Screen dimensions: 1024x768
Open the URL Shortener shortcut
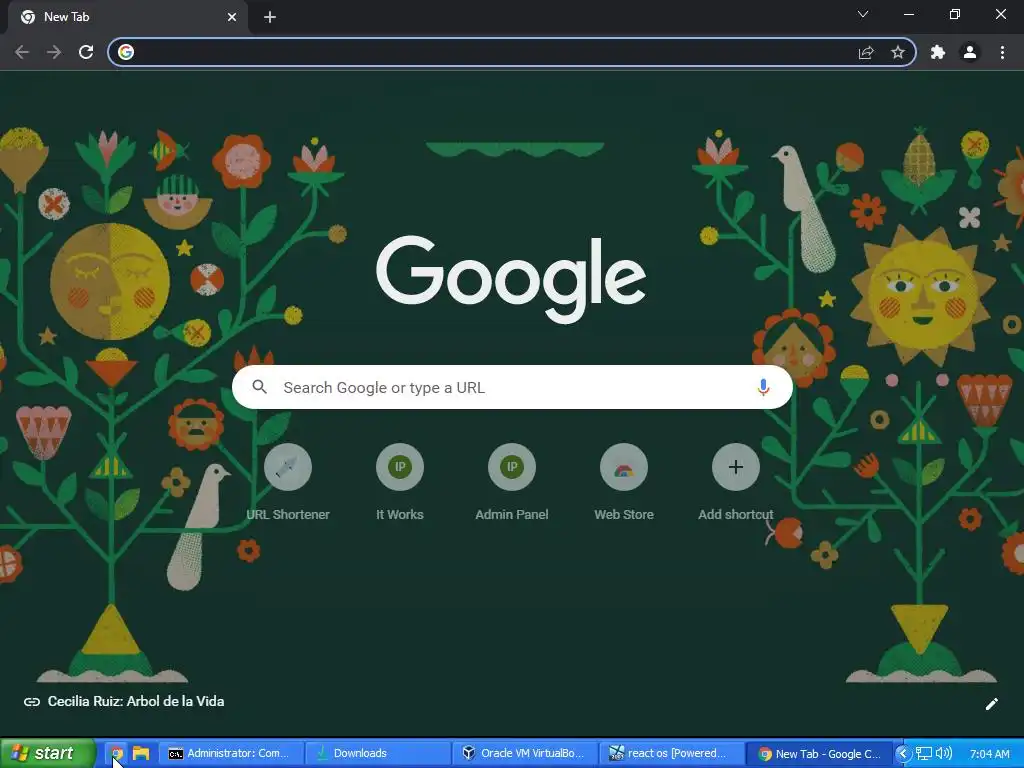(x=288, y=483)
